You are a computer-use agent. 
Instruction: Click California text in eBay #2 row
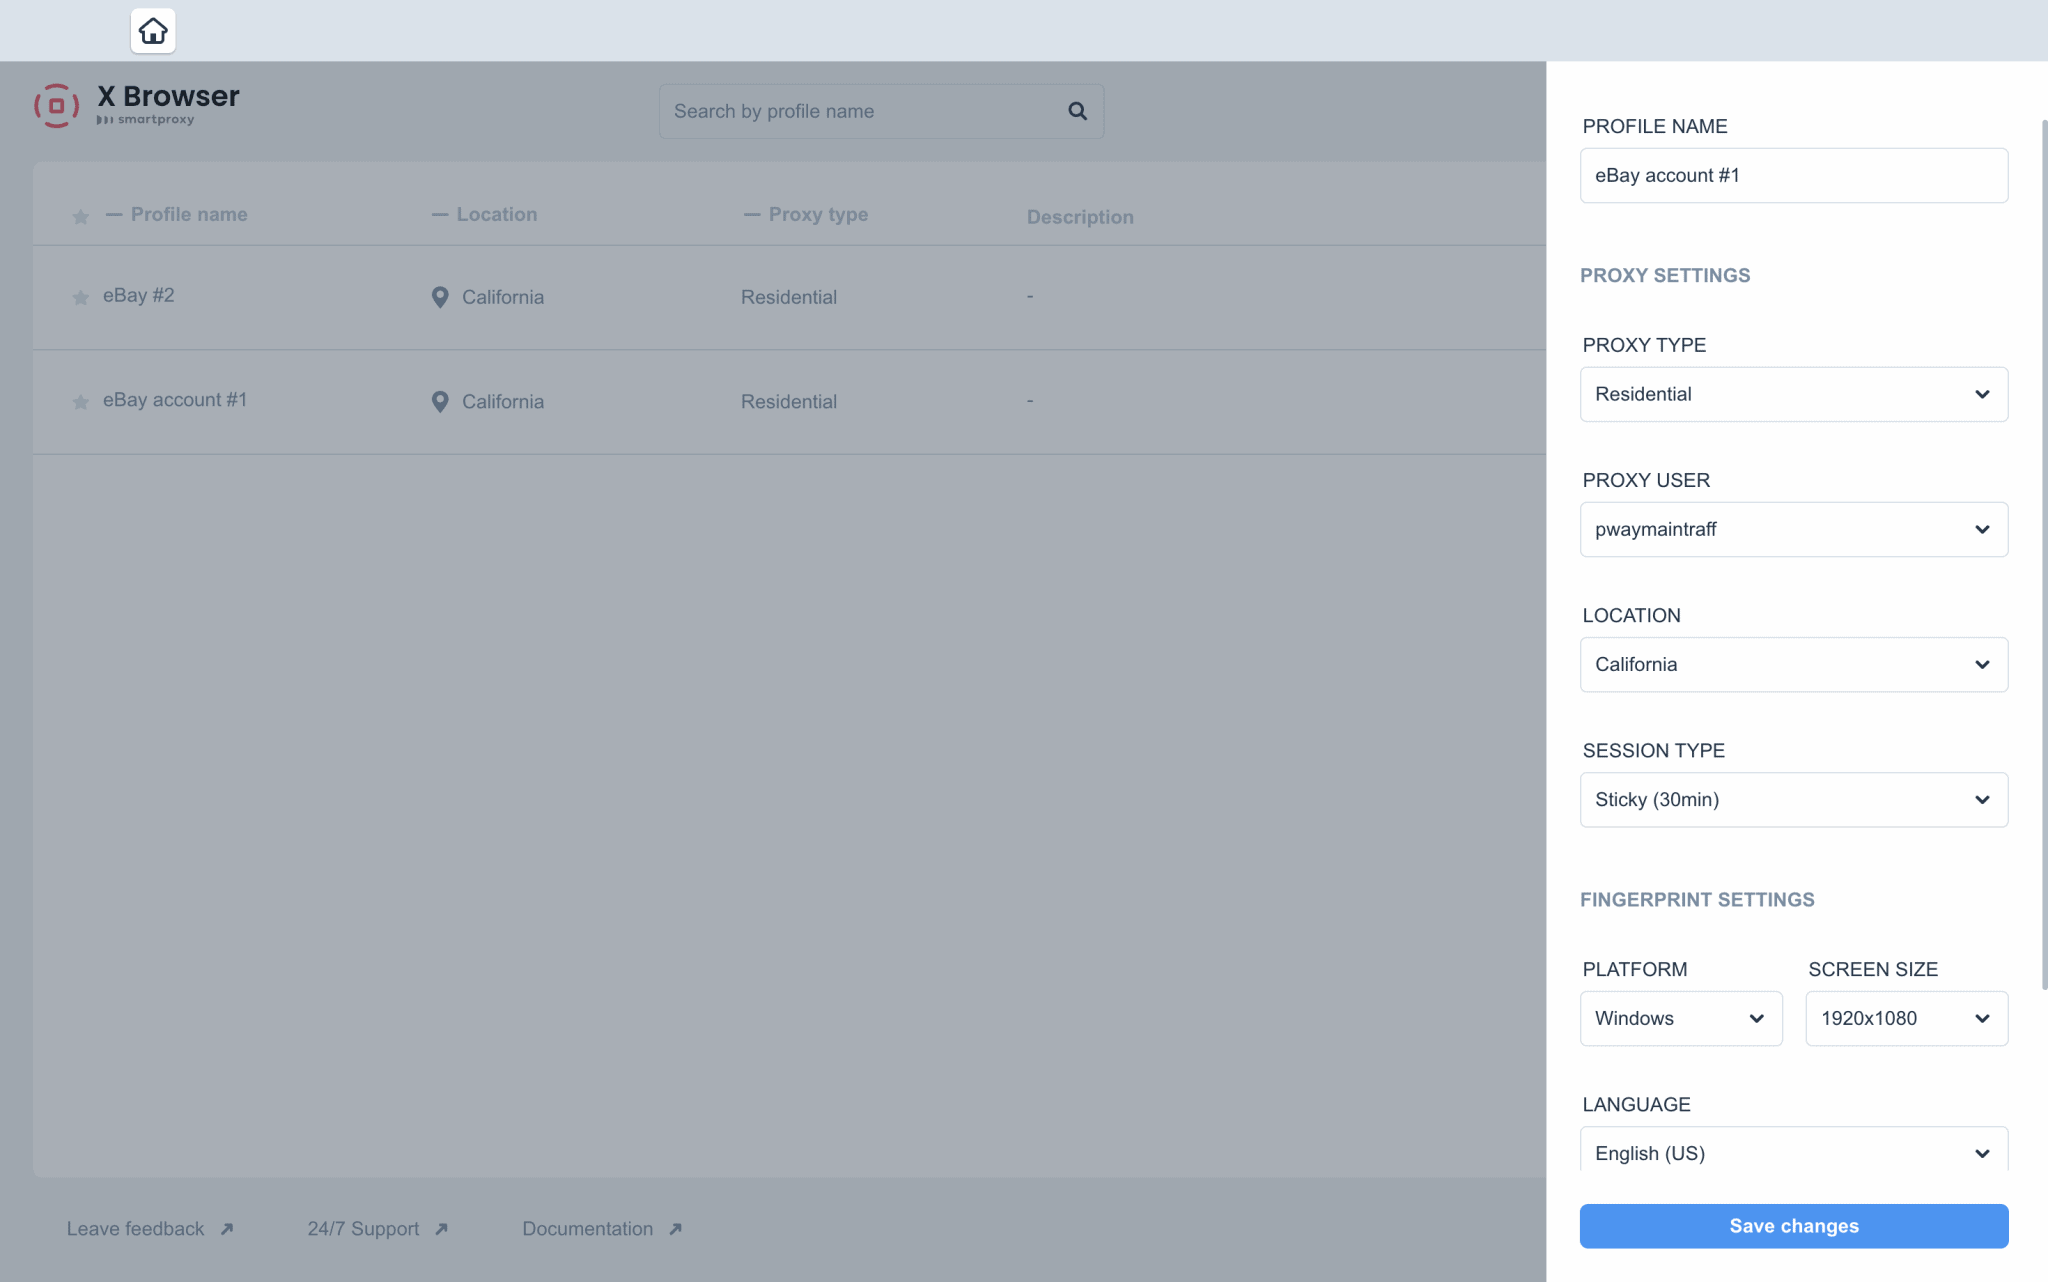(503, 297)
